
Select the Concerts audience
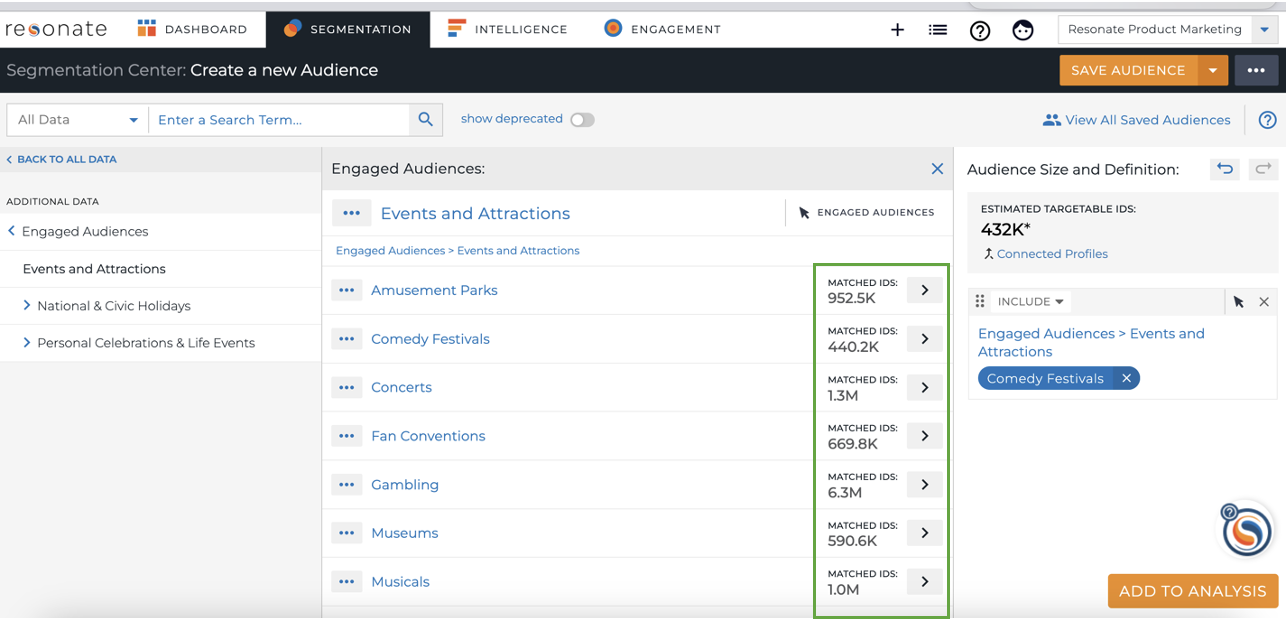[401, 387]
